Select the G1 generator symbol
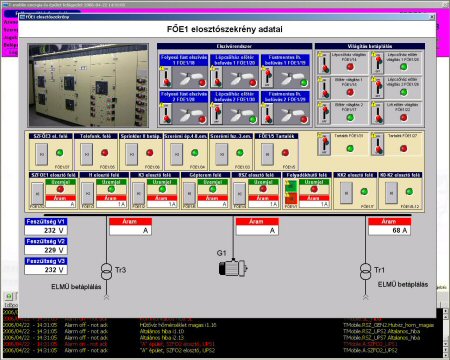Image resolution: width=450 pixels, height=360 pixels. [233, 267]
